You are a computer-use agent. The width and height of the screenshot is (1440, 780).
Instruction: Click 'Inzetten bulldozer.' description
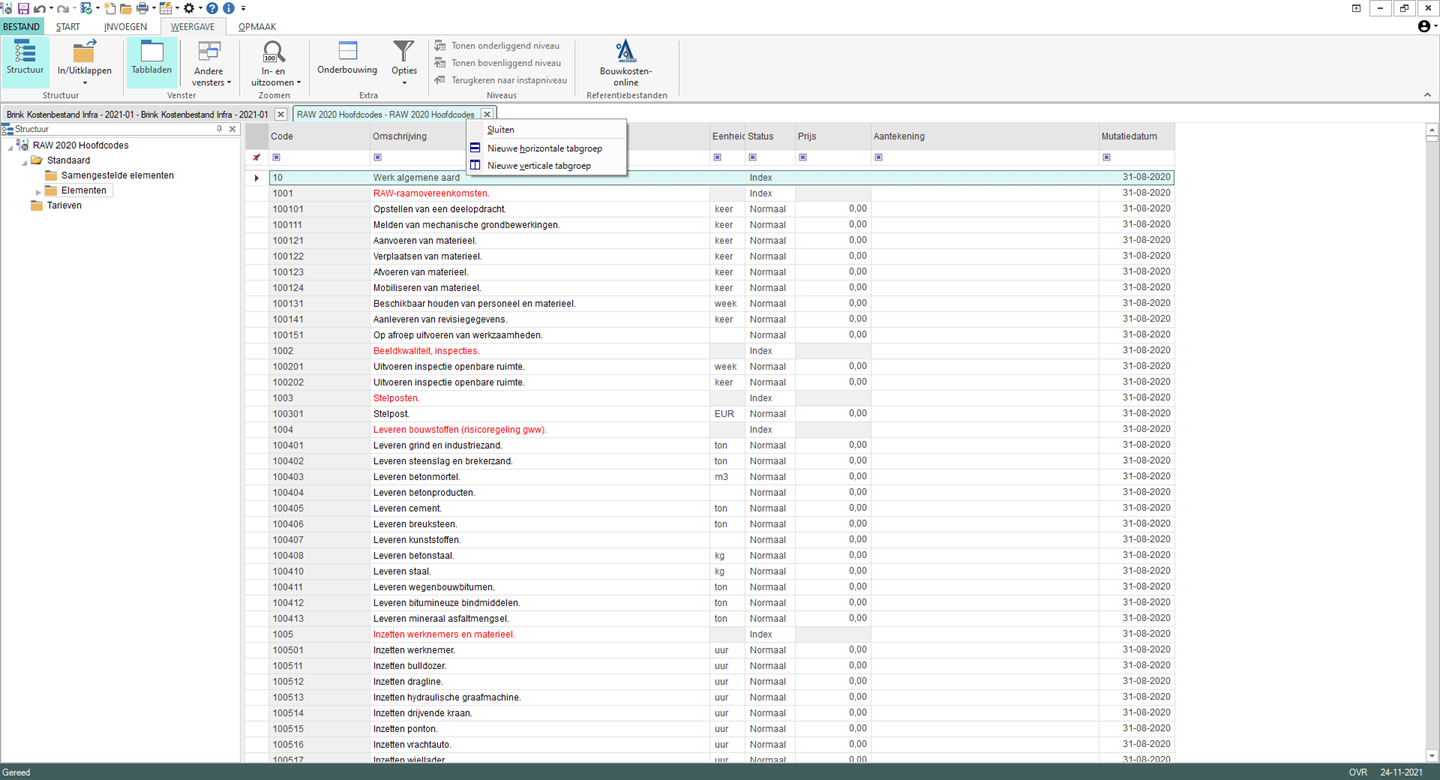point(409,666)
